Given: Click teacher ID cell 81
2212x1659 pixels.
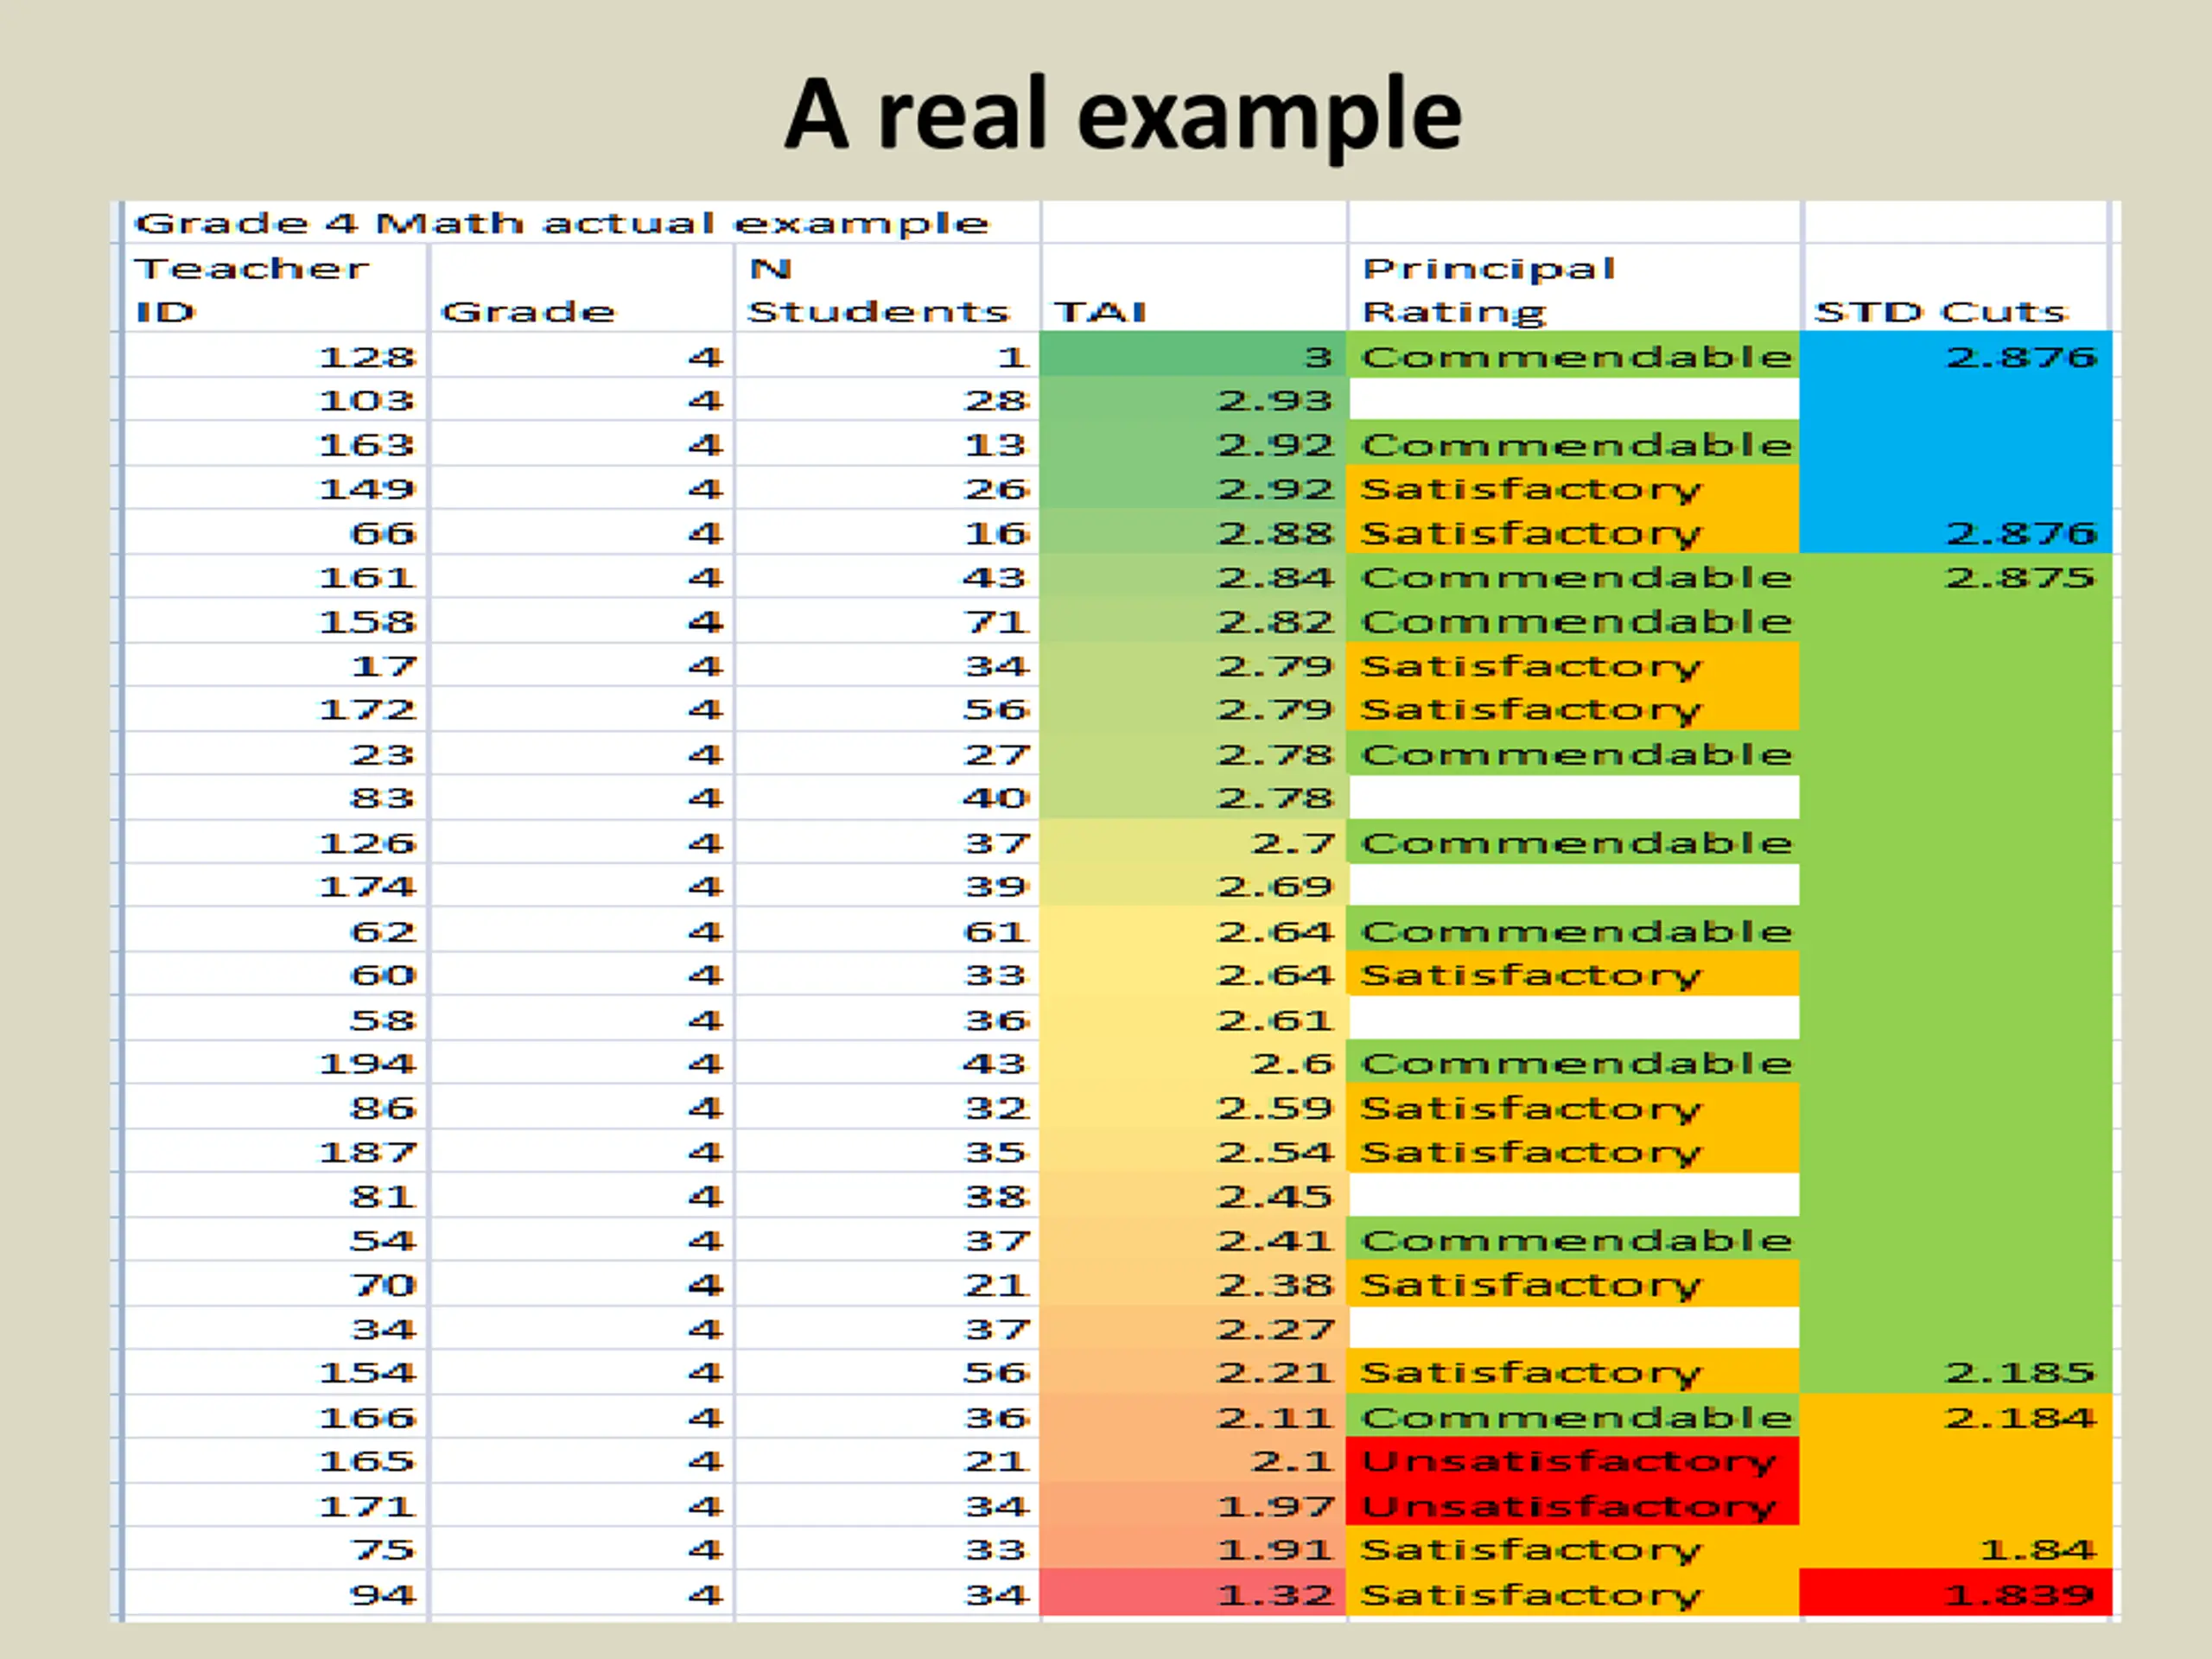Looking at the screenshot, I should pyautogui.click(x=275, y=1195).
